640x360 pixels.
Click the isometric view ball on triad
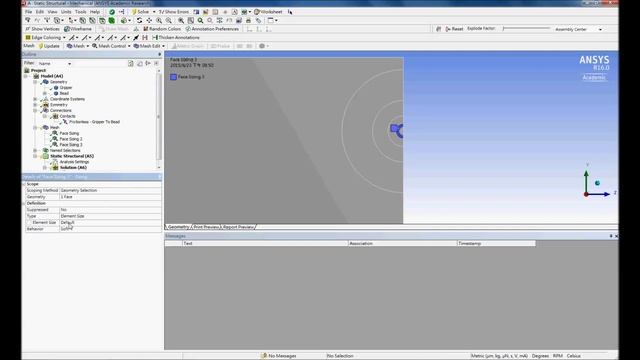(x=598, y=183)
